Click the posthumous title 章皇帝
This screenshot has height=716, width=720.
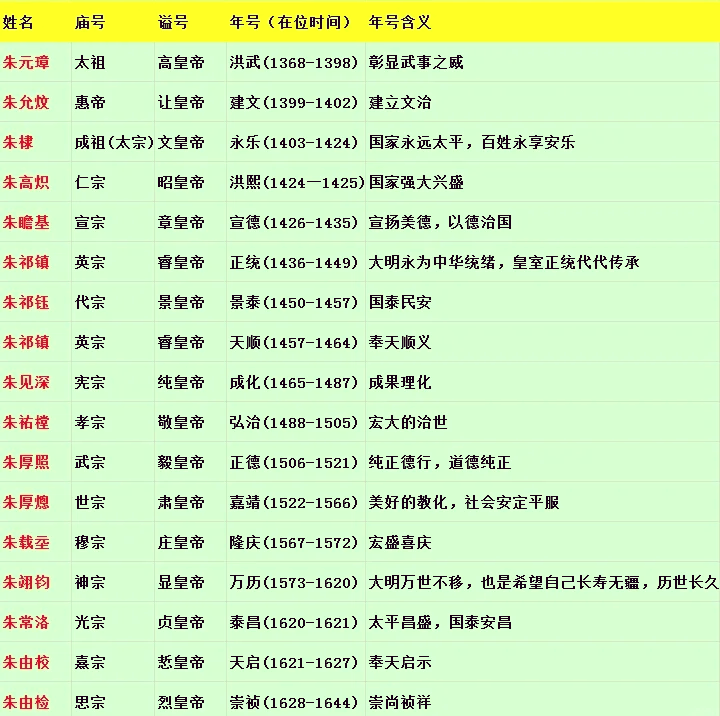click(181, 222)
